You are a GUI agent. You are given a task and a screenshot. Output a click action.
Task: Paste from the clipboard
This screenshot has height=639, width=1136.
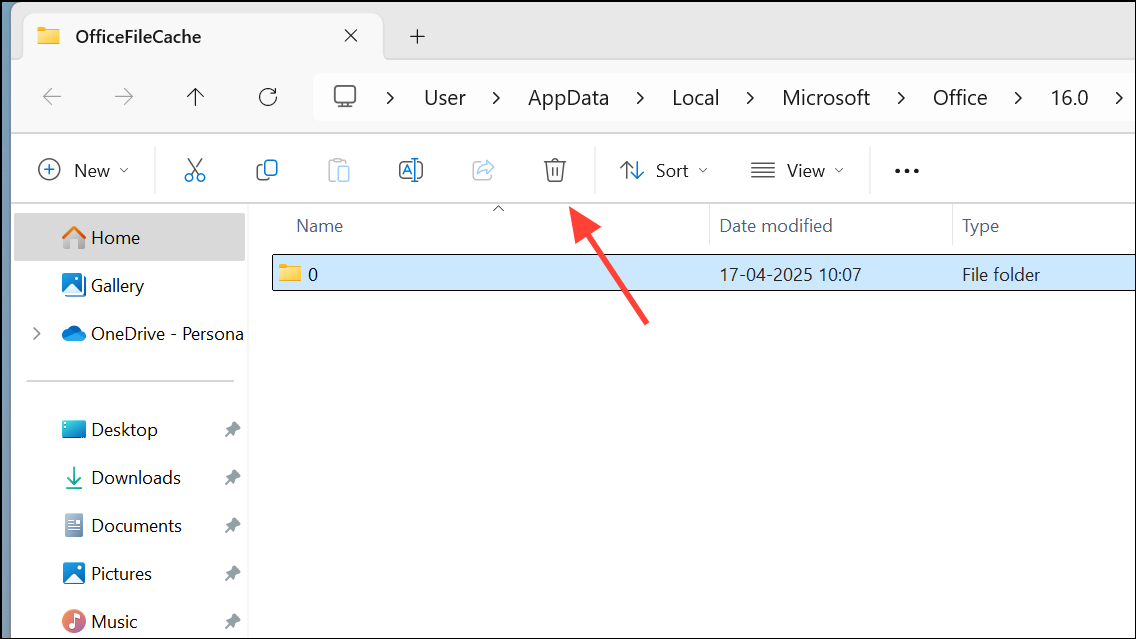pos(339,170)
